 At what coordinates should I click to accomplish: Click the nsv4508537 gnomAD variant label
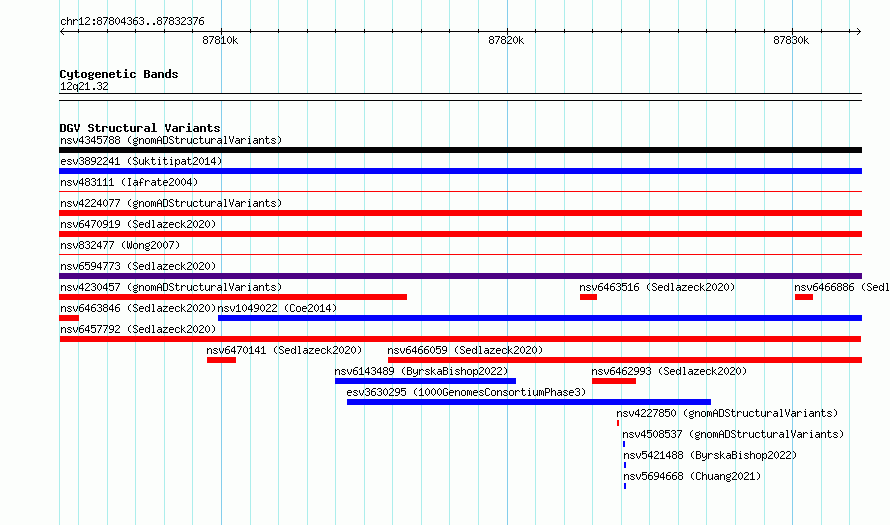tap(733, 434)
